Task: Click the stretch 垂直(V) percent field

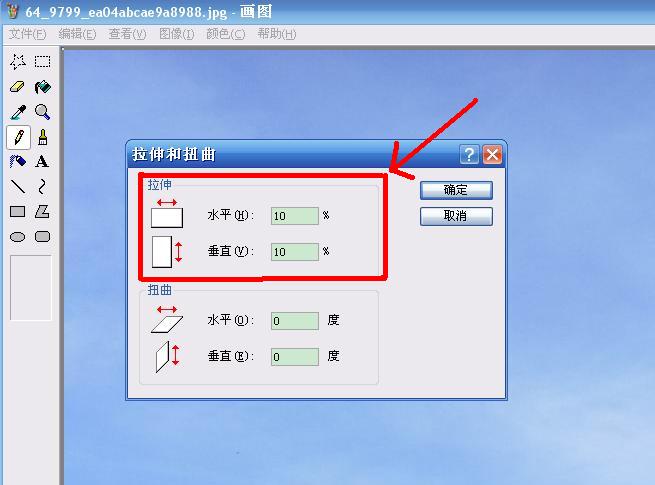Action: (x=294, y=252)
